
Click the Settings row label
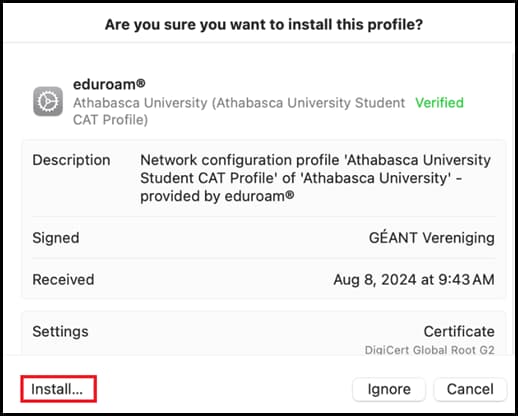tap(60, 331)
